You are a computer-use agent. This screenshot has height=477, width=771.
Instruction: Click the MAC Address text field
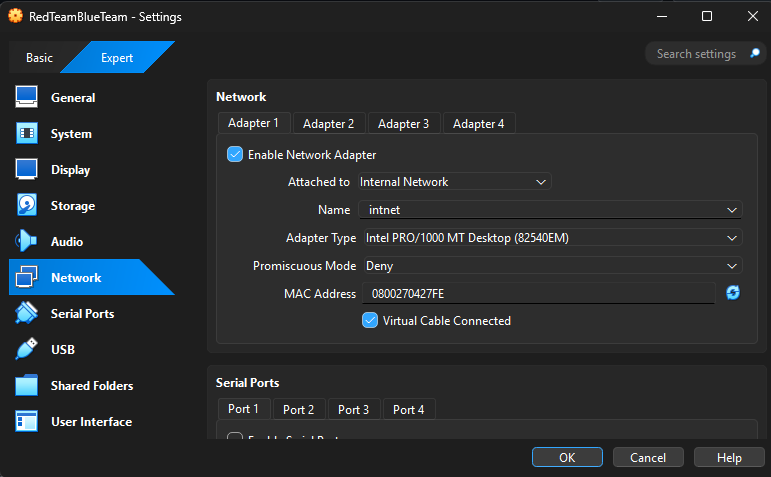click(x=538, y=294)
